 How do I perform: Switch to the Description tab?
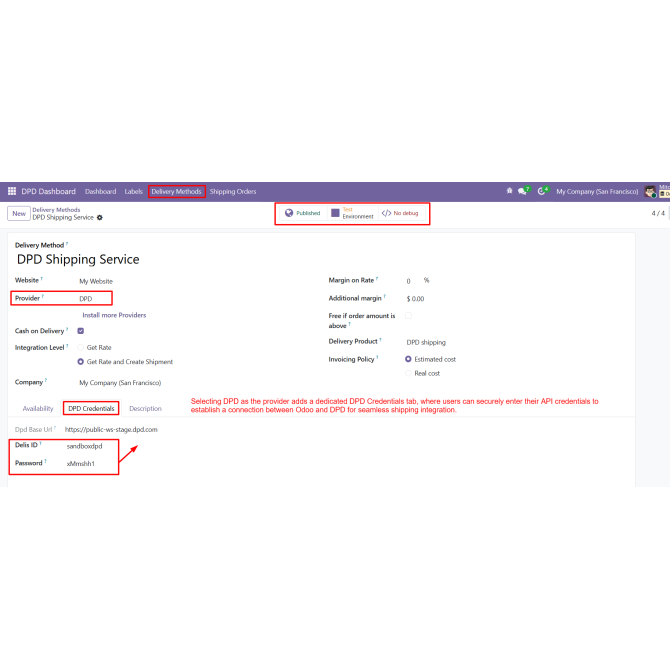pos(145,408)
